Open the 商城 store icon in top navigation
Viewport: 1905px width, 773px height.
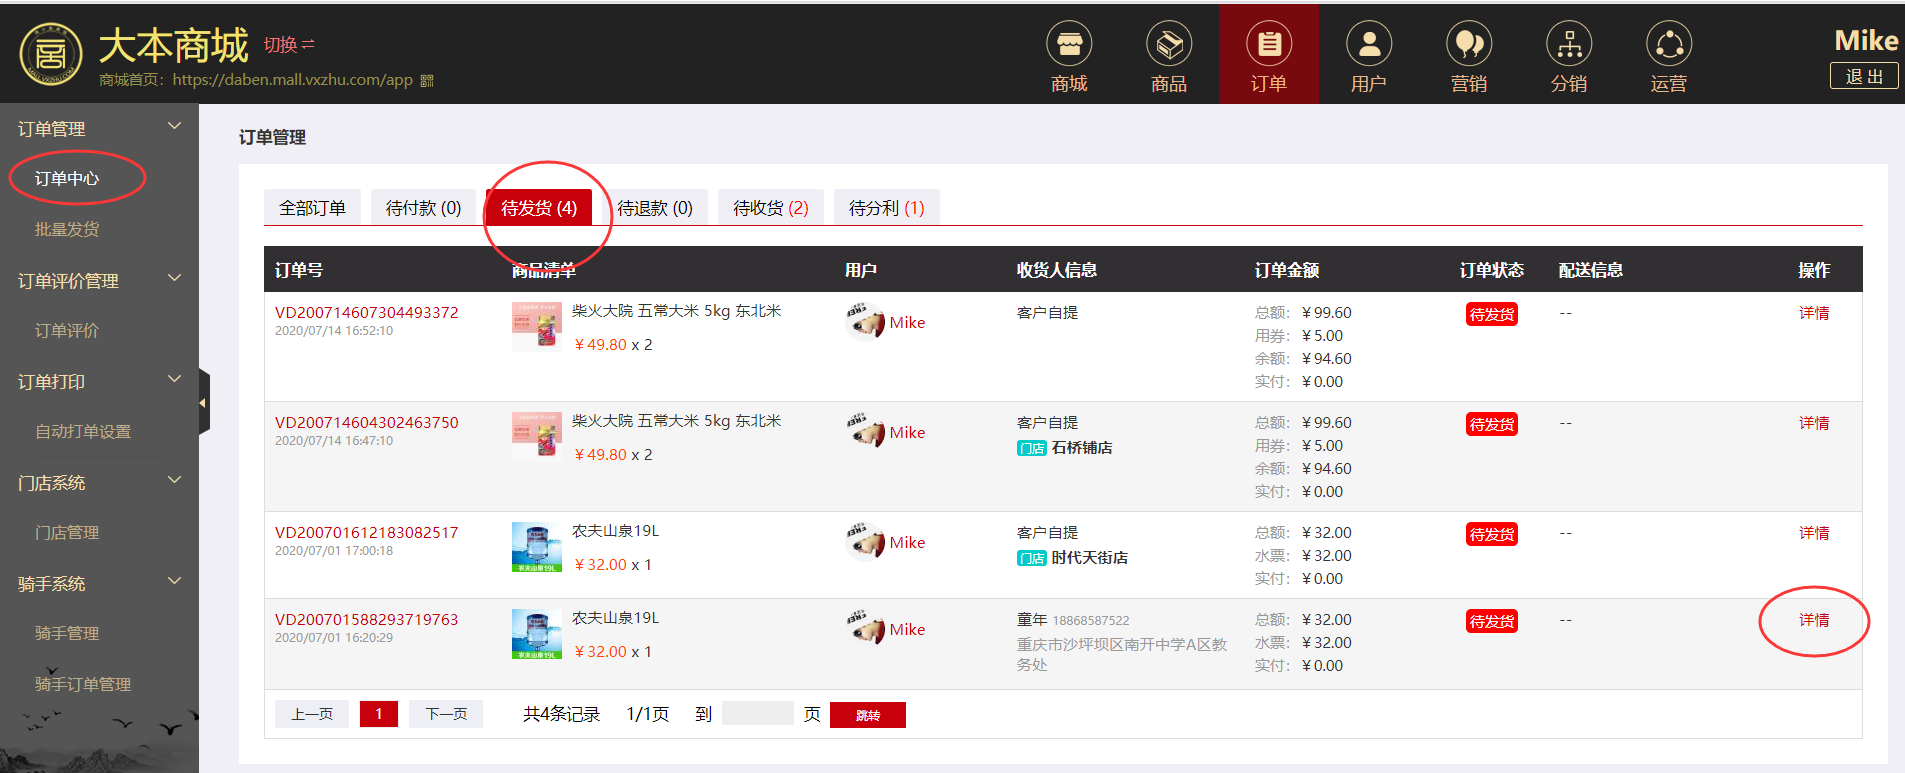[x=1069, y=45]
